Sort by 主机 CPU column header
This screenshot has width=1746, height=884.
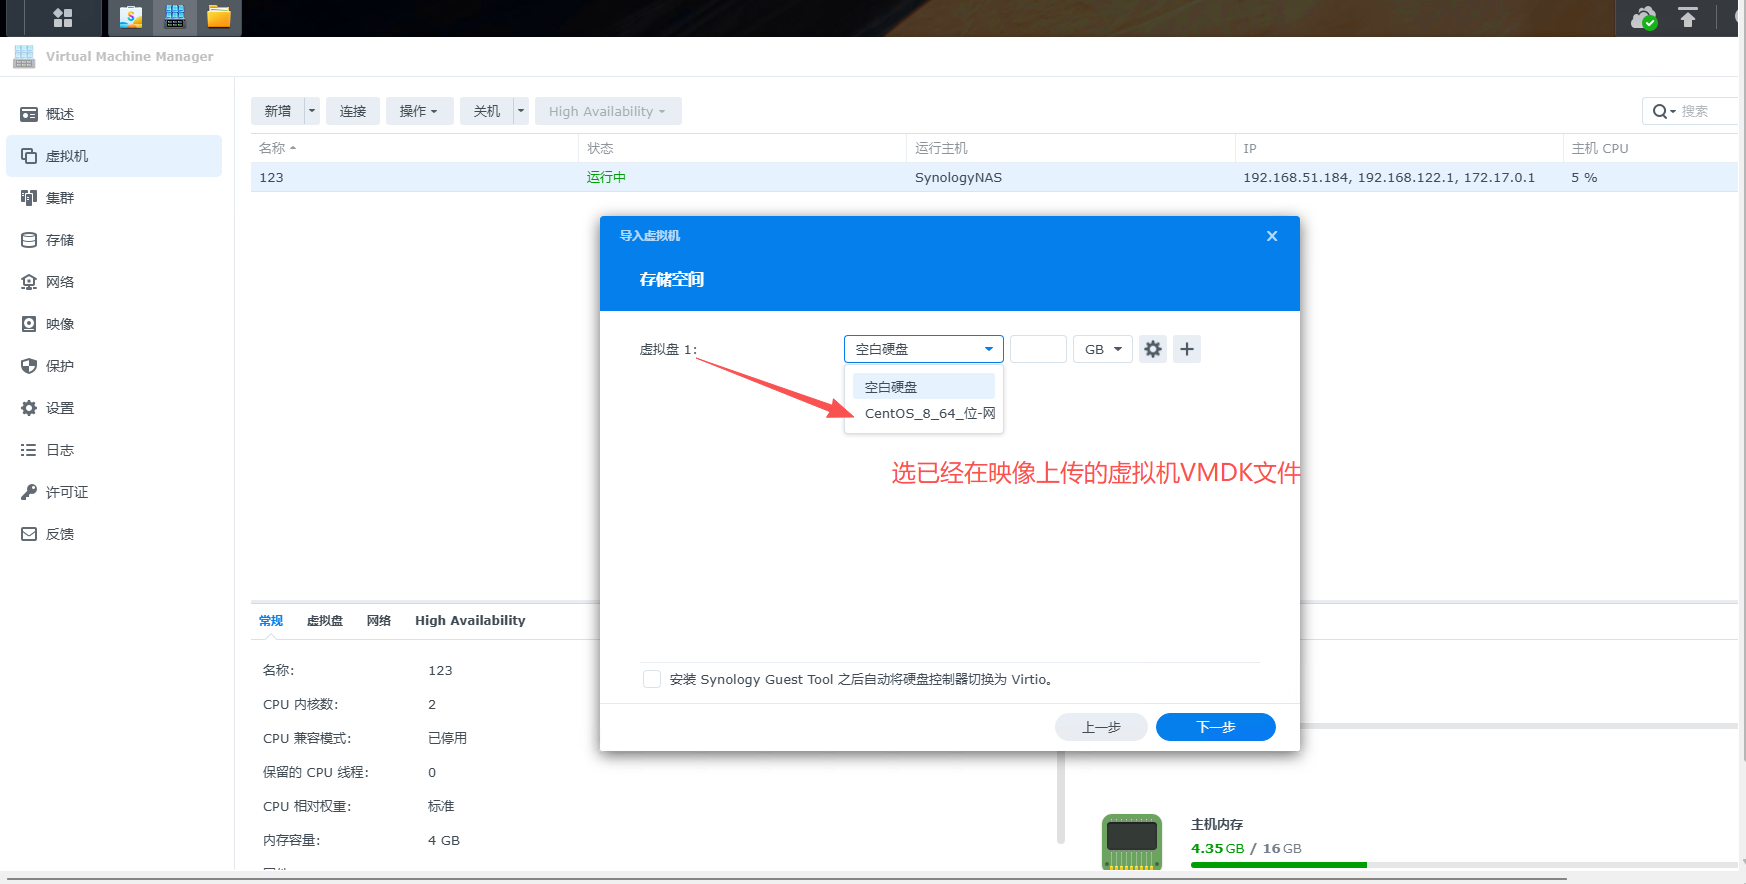coord(1650,148)
